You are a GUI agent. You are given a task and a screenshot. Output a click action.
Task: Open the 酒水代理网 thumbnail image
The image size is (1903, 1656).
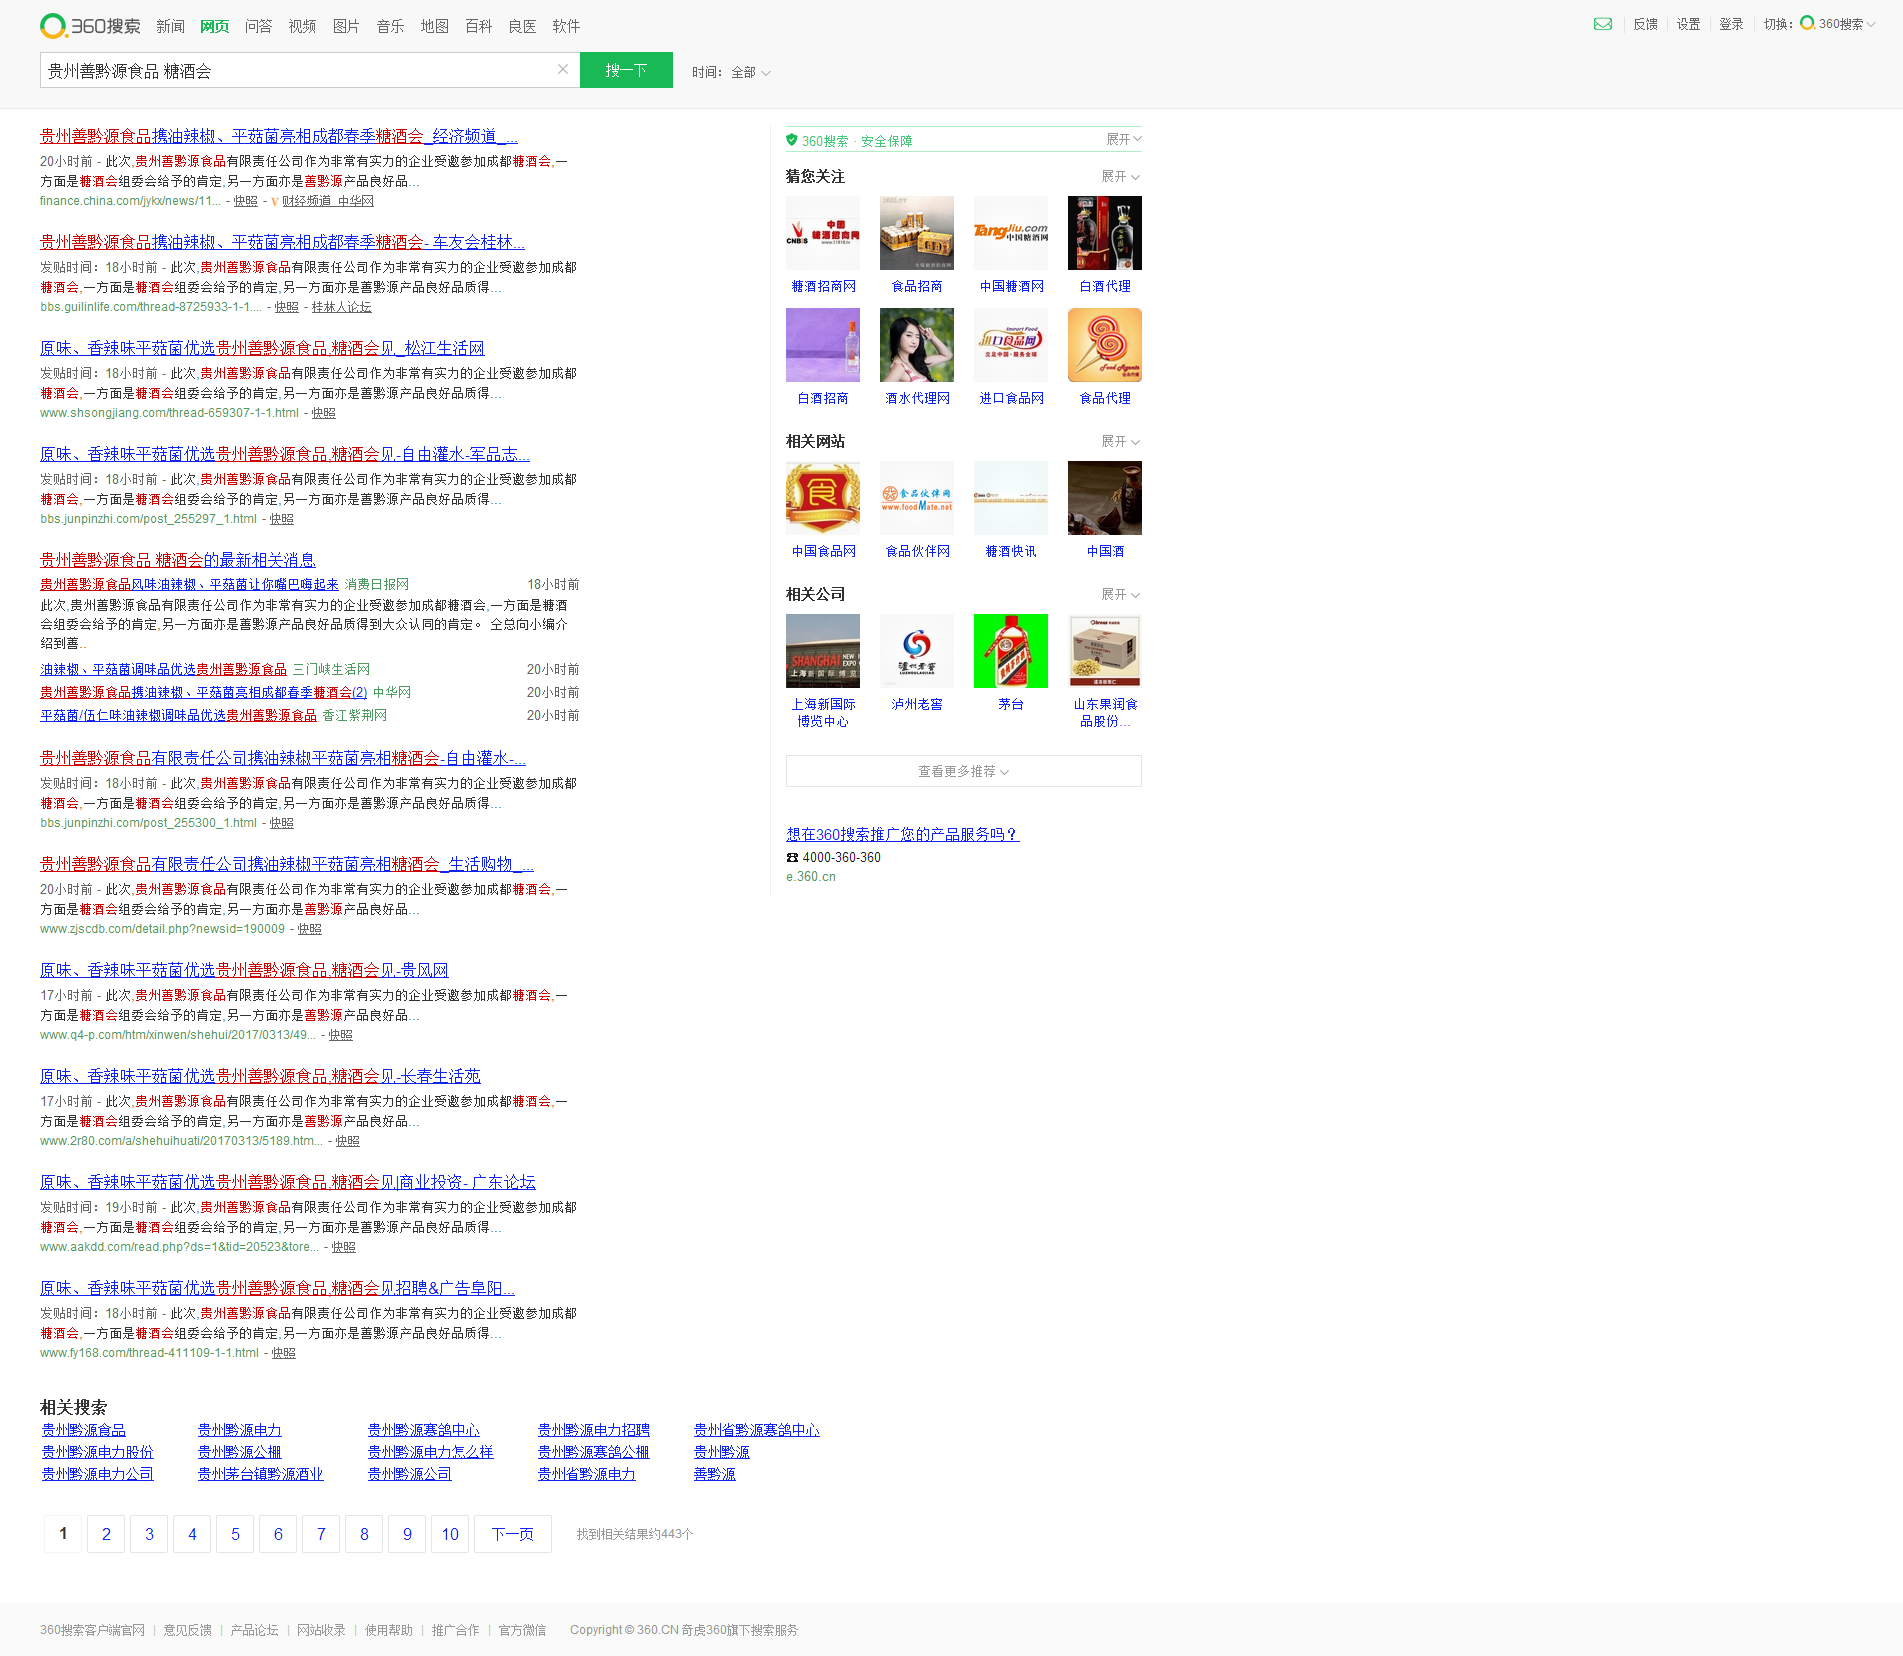tap(917, 345)
